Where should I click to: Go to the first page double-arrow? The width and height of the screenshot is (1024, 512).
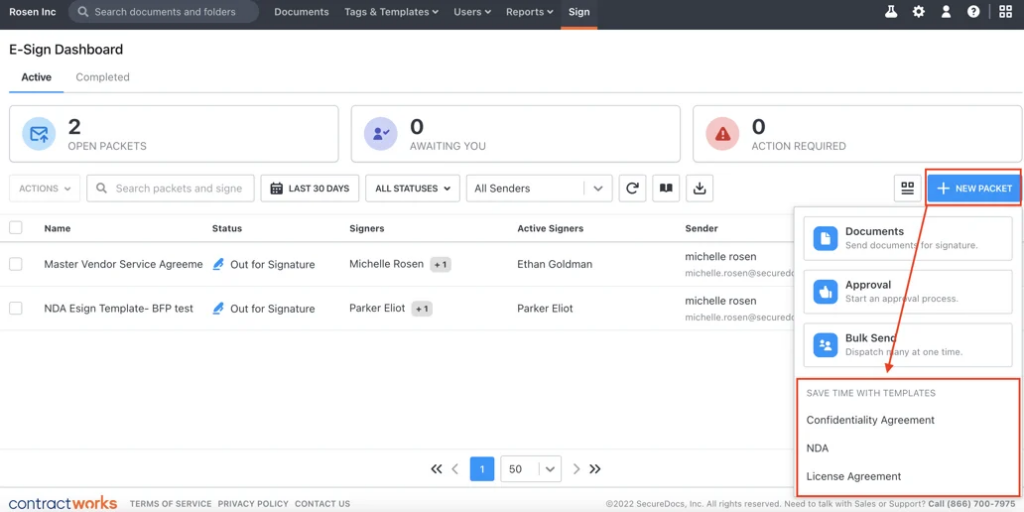[436, 469]
